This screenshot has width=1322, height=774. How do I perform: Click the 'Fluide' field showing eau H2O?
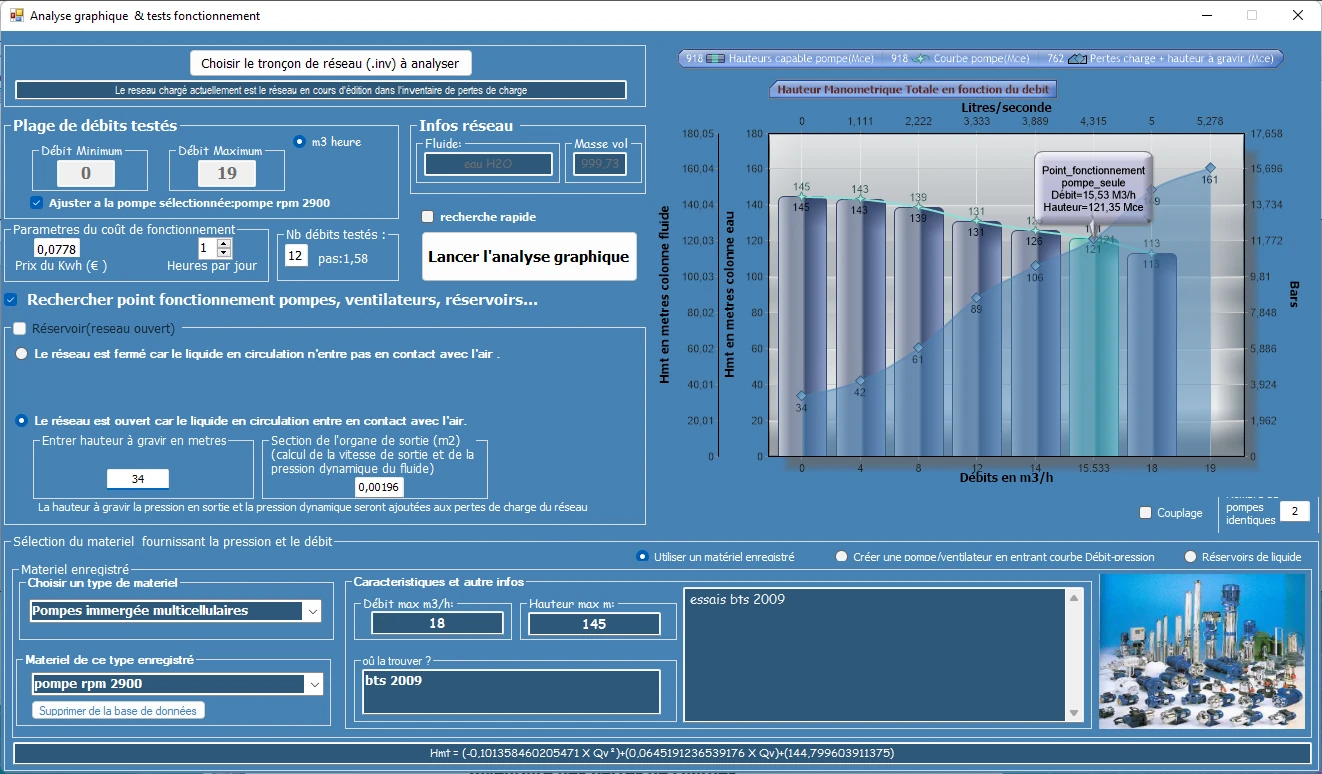tap(488, 164)
